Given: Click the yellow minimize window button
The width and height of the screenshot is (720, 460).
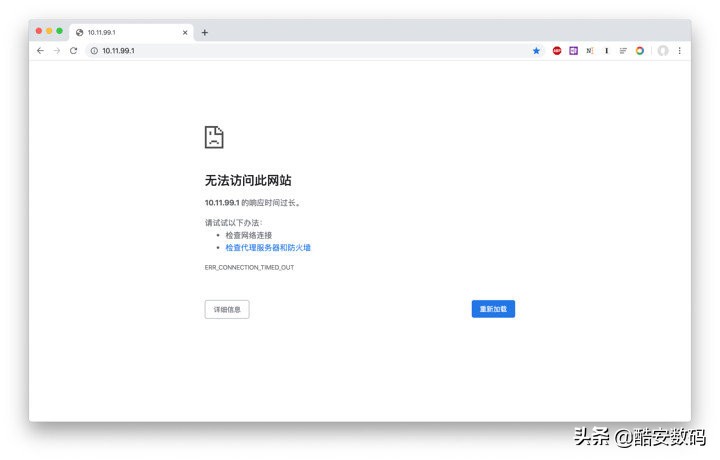Looking at the screenshot, I should point(49,31).
